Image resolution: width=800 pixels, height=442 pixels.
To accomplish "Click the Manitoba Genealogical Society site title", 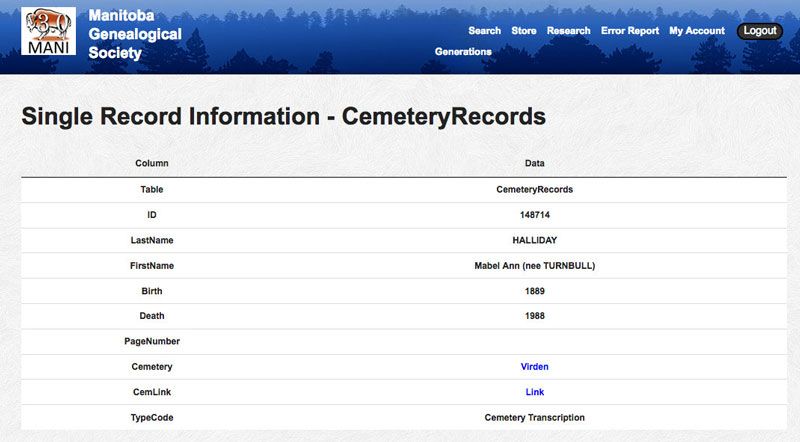I will click(x=135, y=34).
